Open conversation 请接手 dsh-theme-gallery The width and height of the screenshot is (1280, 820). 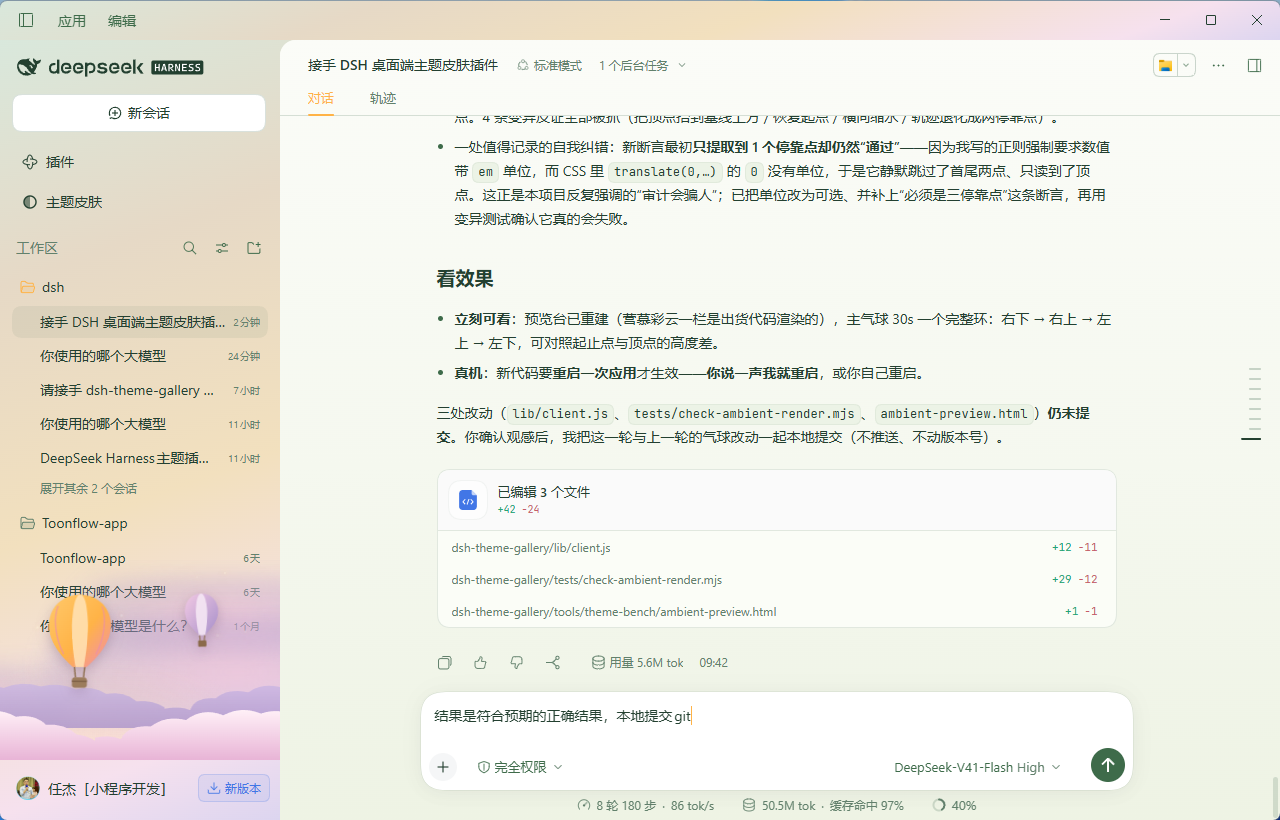[x=139, y=390]
